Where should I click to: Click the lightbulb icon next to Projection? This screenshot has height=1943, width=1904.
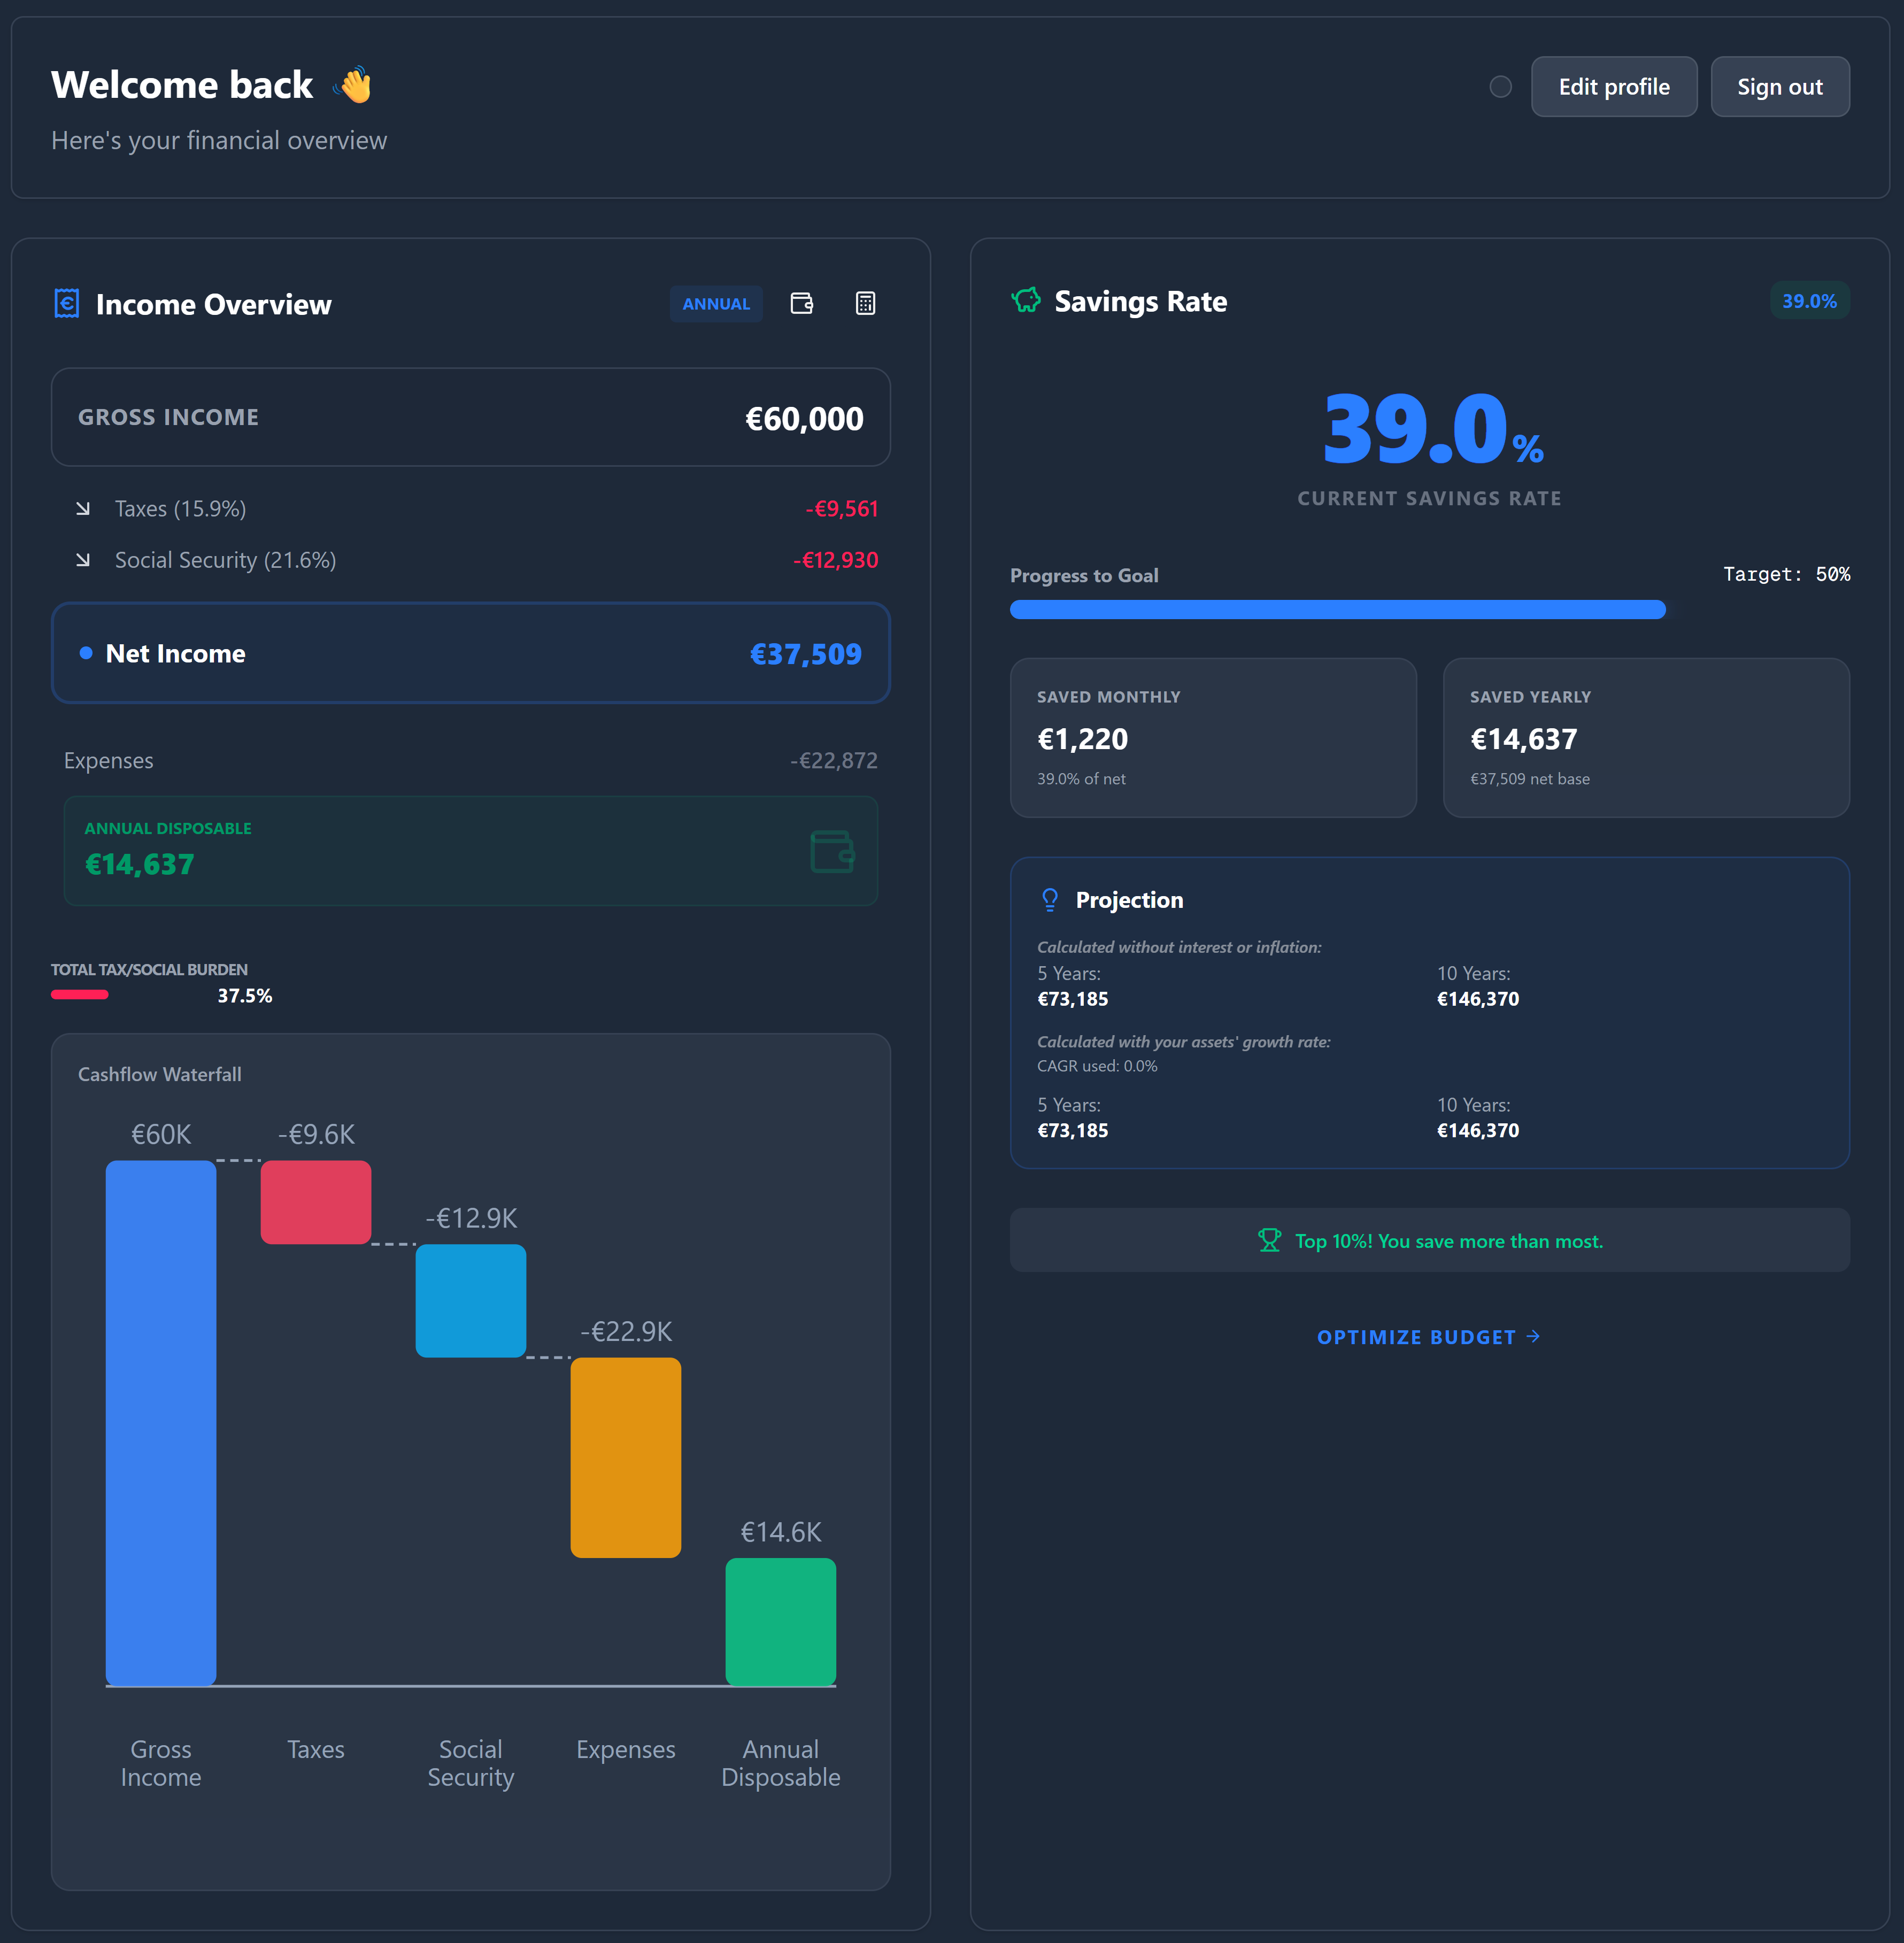(1049, 899)
